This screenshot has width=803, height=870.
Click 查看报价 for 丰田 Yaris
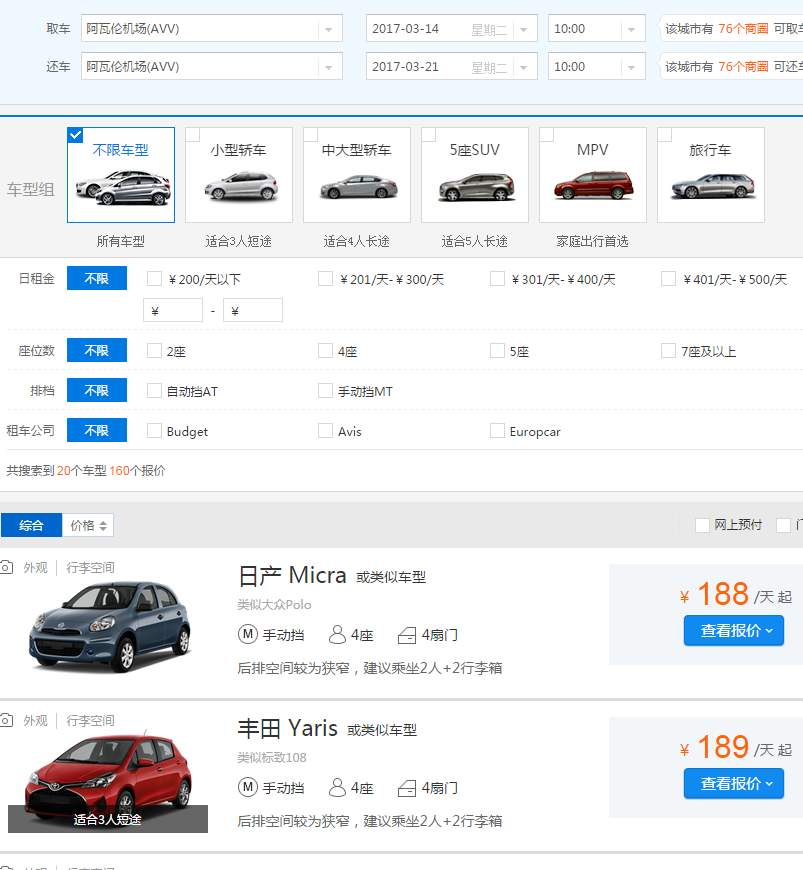[733, 784]
